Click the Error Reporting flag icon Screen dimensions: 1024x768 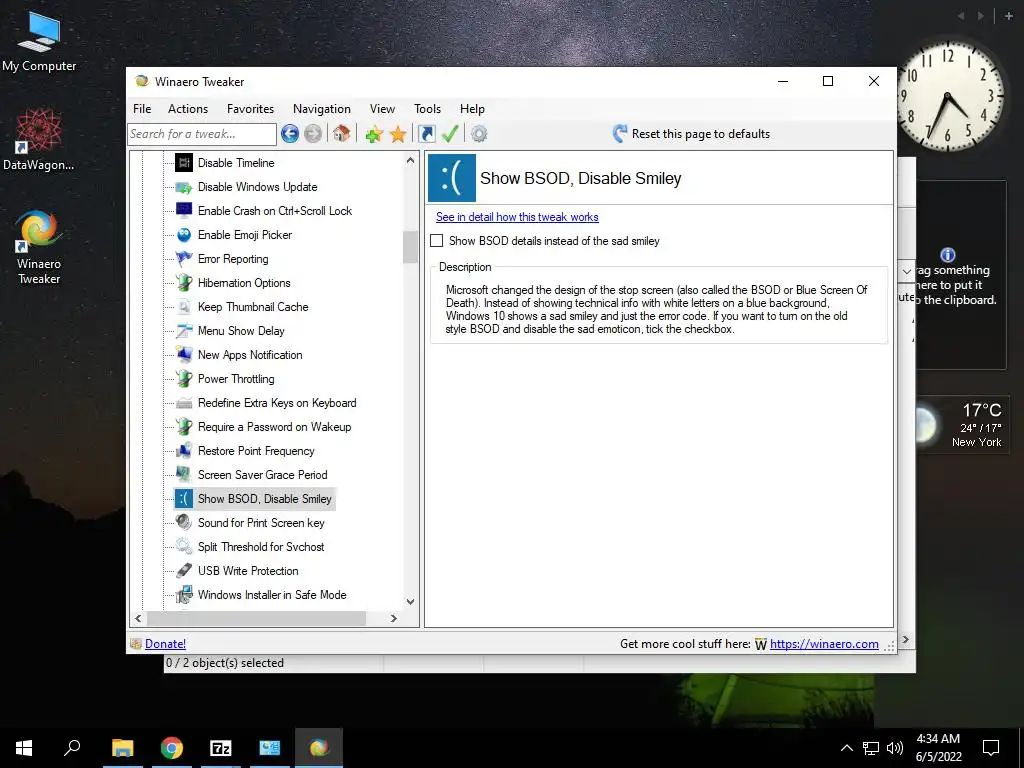[184, 259]
